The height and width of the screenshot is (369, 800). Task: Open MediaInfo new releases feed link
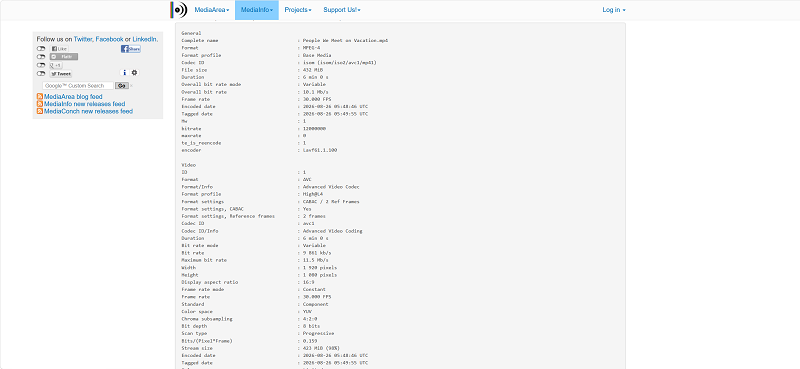click(84, 104)
